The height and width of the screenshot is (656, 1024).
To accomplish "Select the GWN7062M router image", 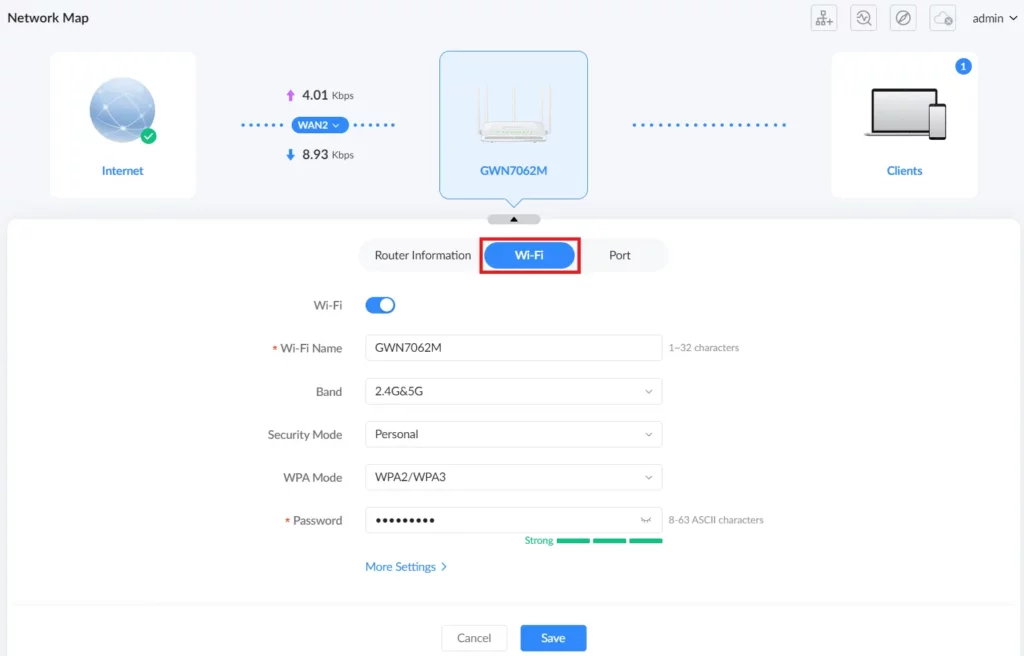I will tap(513, 115).
